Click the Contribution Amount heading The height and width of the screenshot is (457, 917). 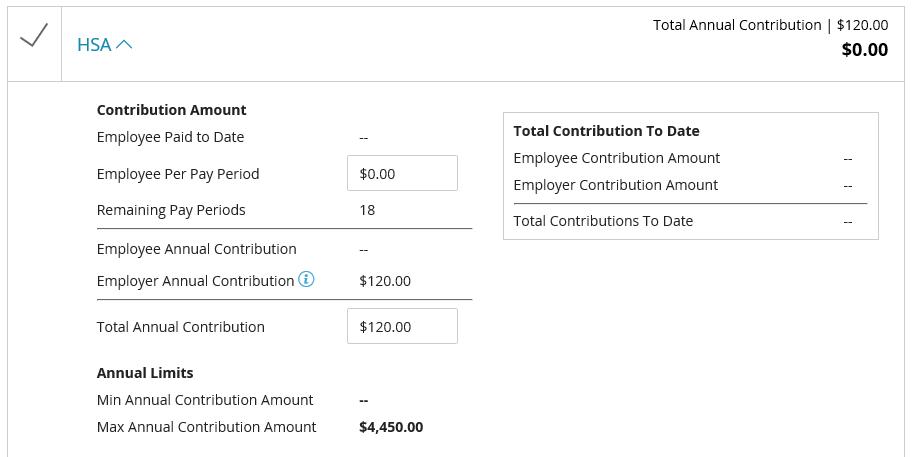tap(171, 110)
